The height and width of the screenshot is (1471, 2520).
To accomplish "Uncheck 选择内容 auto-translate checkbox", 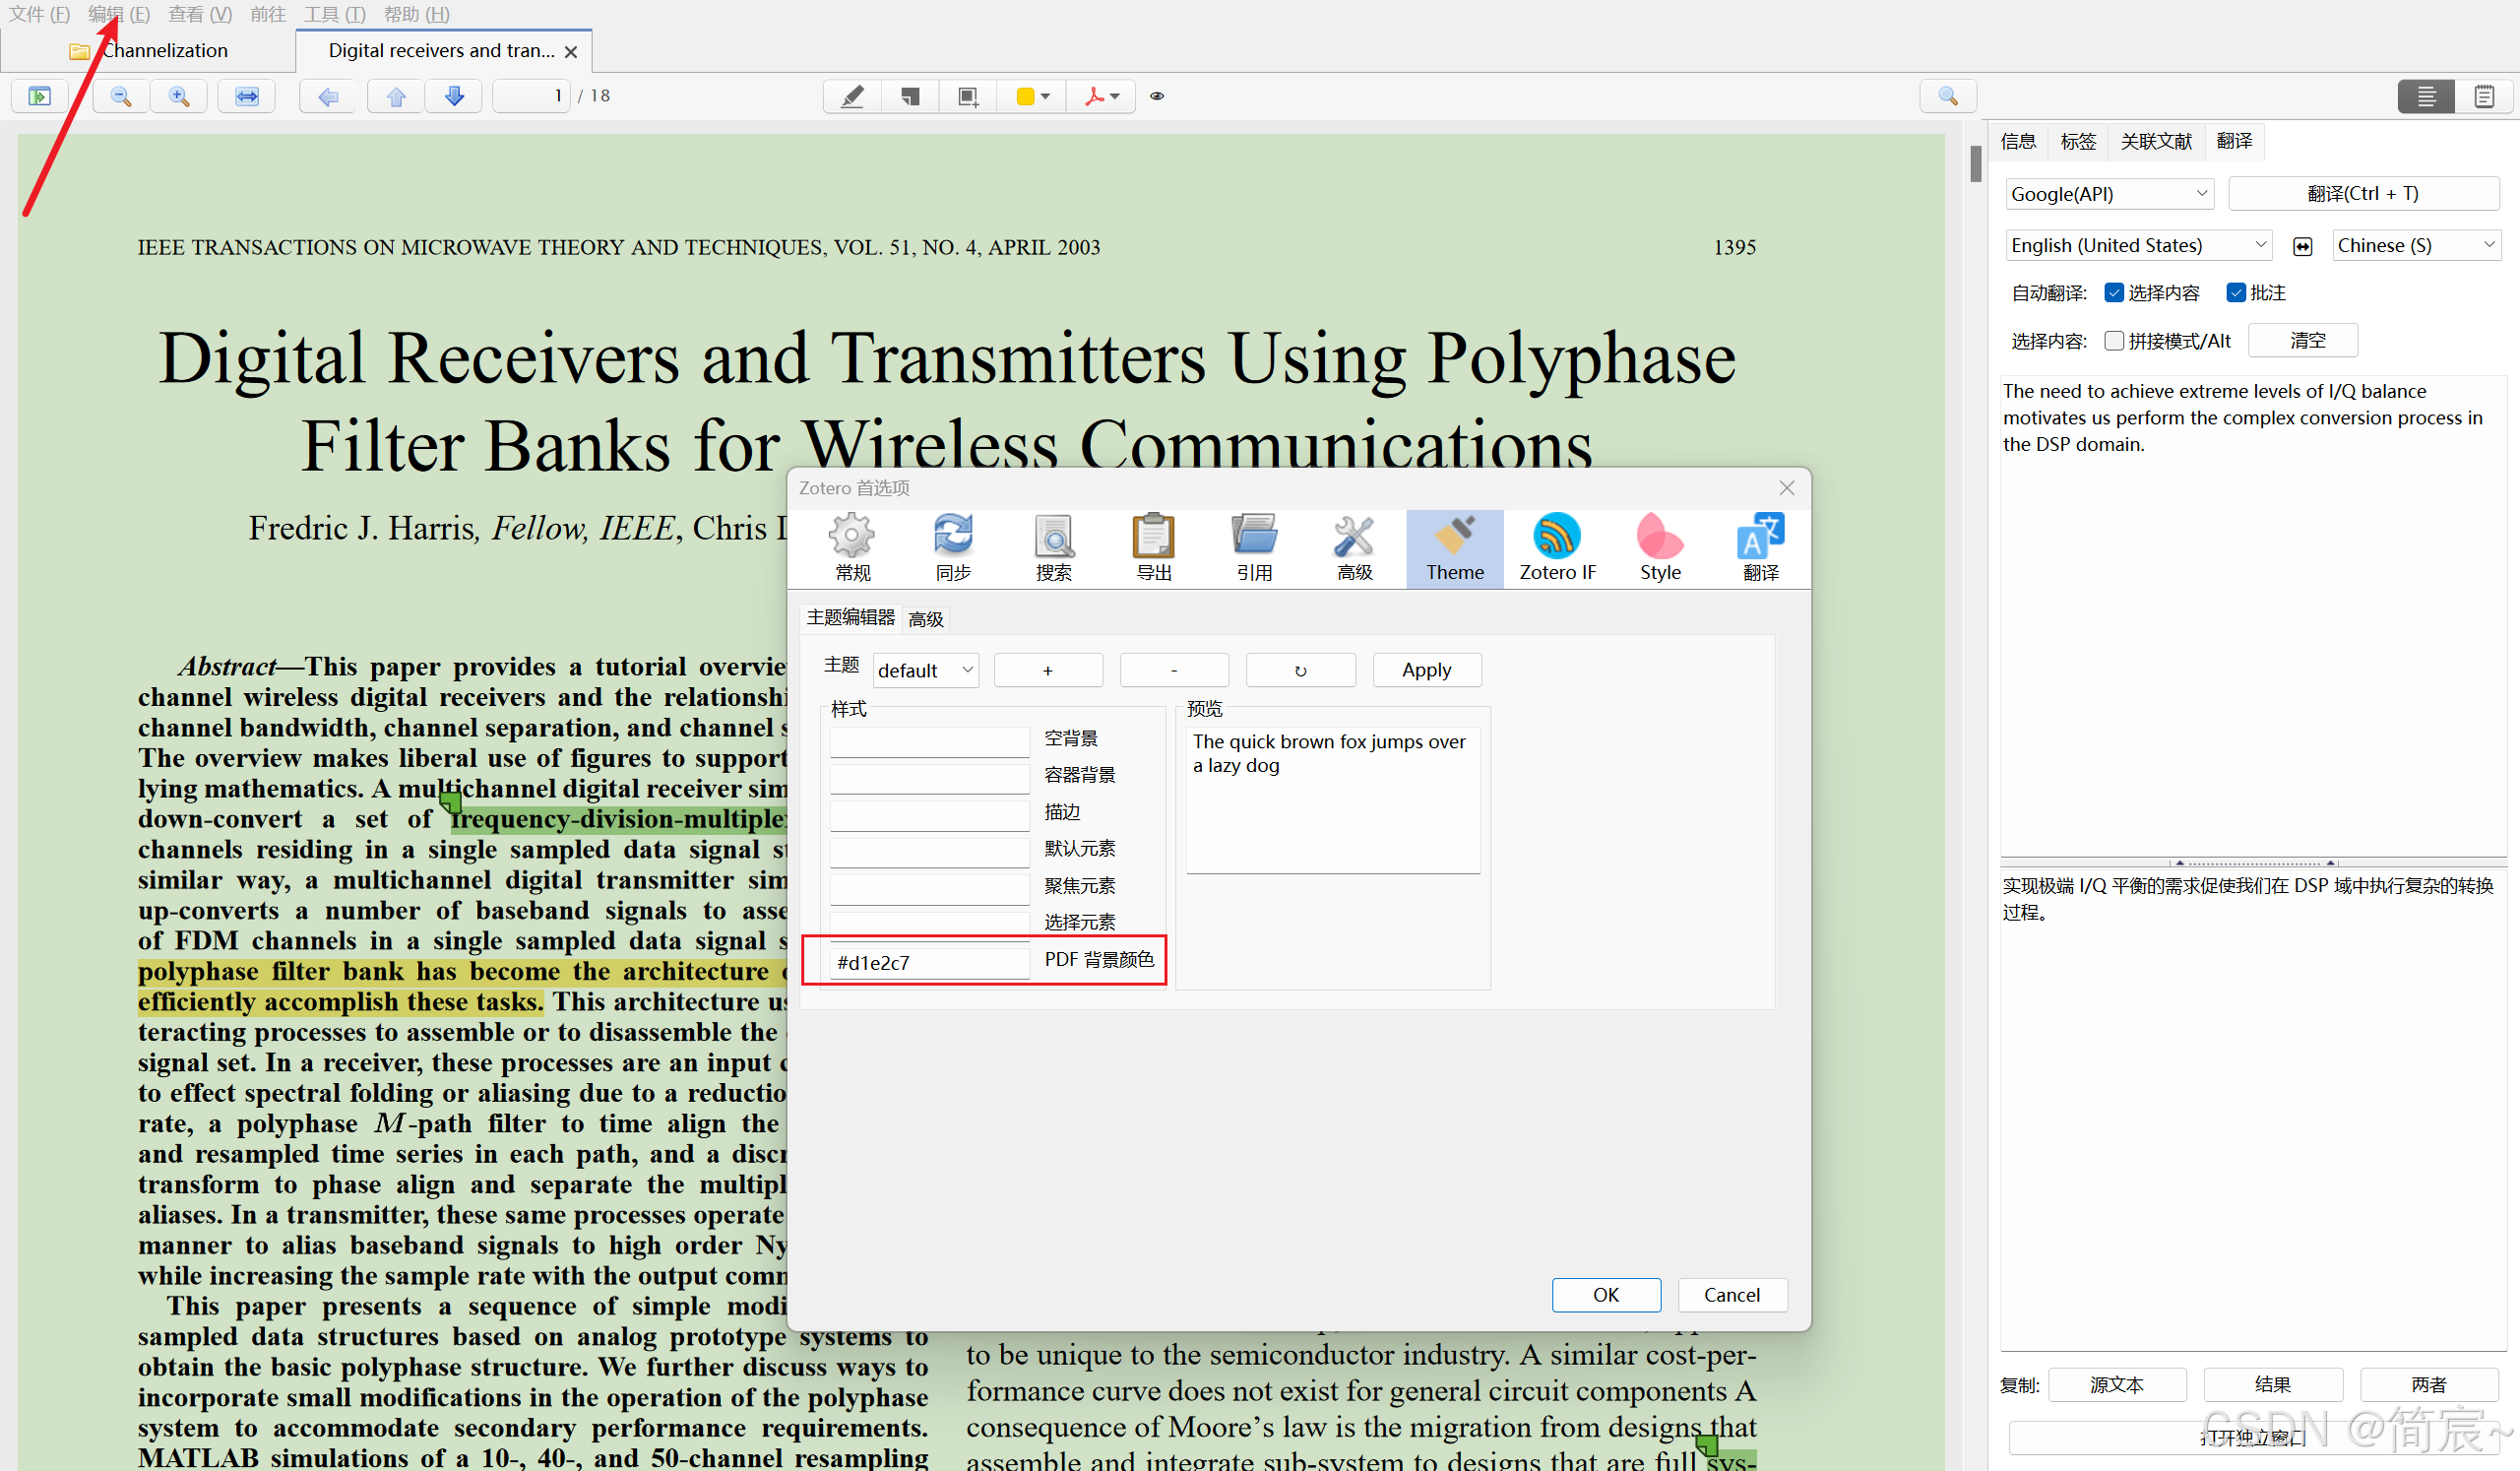I will pyautogui.click(x=2114, y=293).
